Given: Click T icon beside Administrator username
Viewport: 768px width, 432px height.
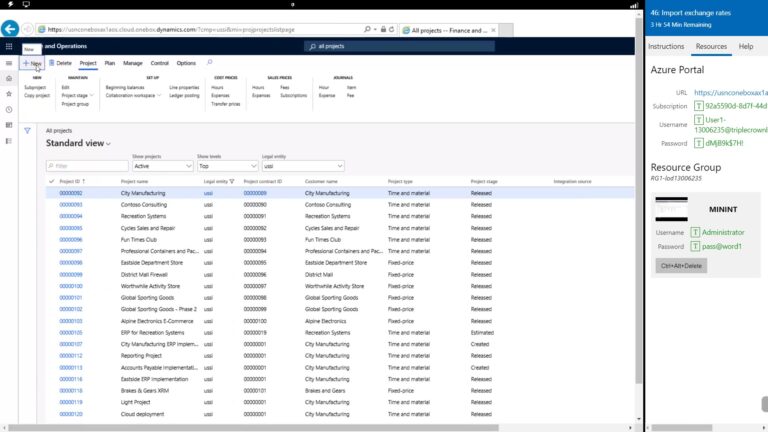Looking at the screenshot, I should pyautogui.click(x=695, y=232).
